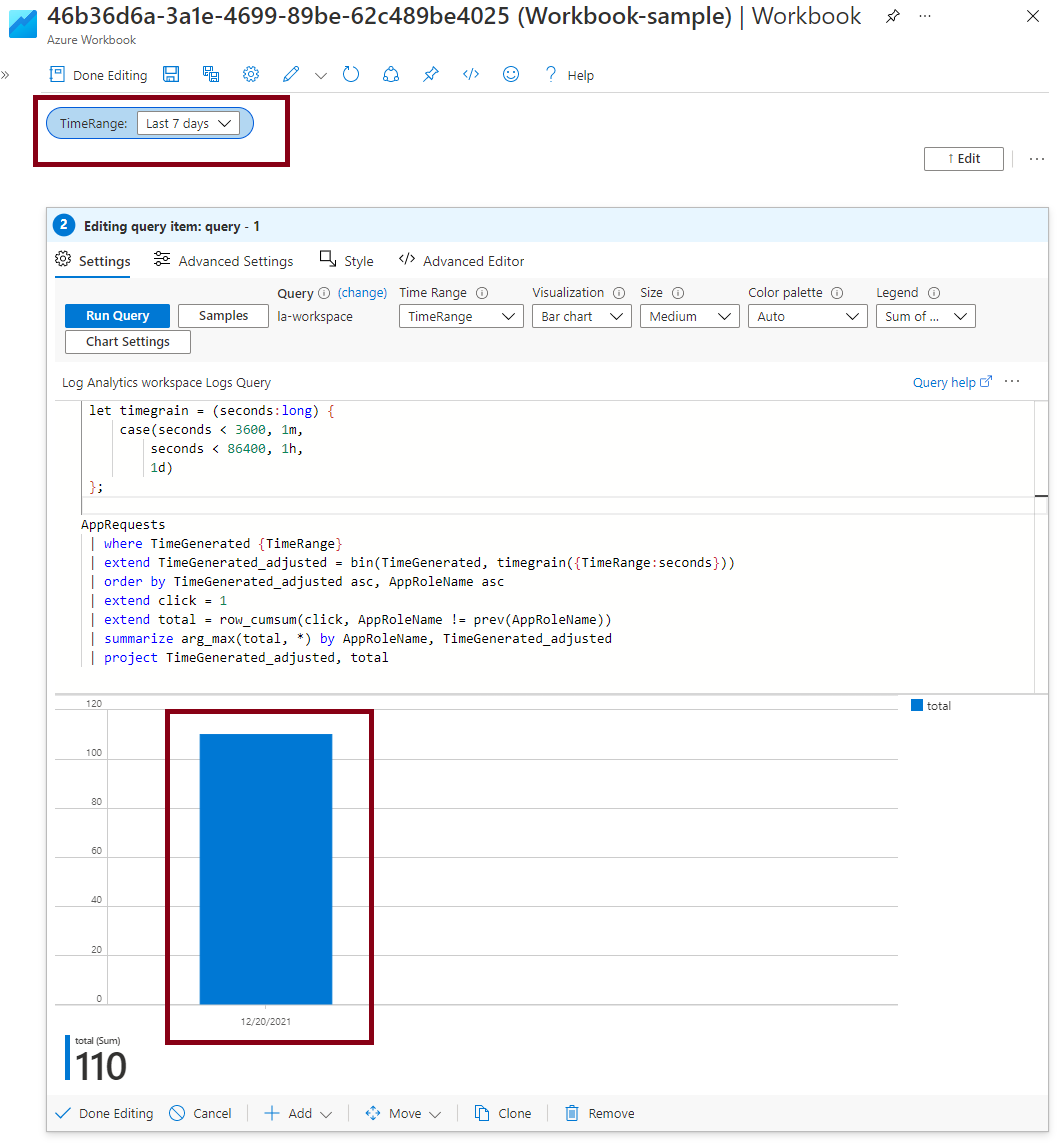1061x1145 pixels.
Task: Open the Add dropdown at bottom
Action: [298, 1113]
